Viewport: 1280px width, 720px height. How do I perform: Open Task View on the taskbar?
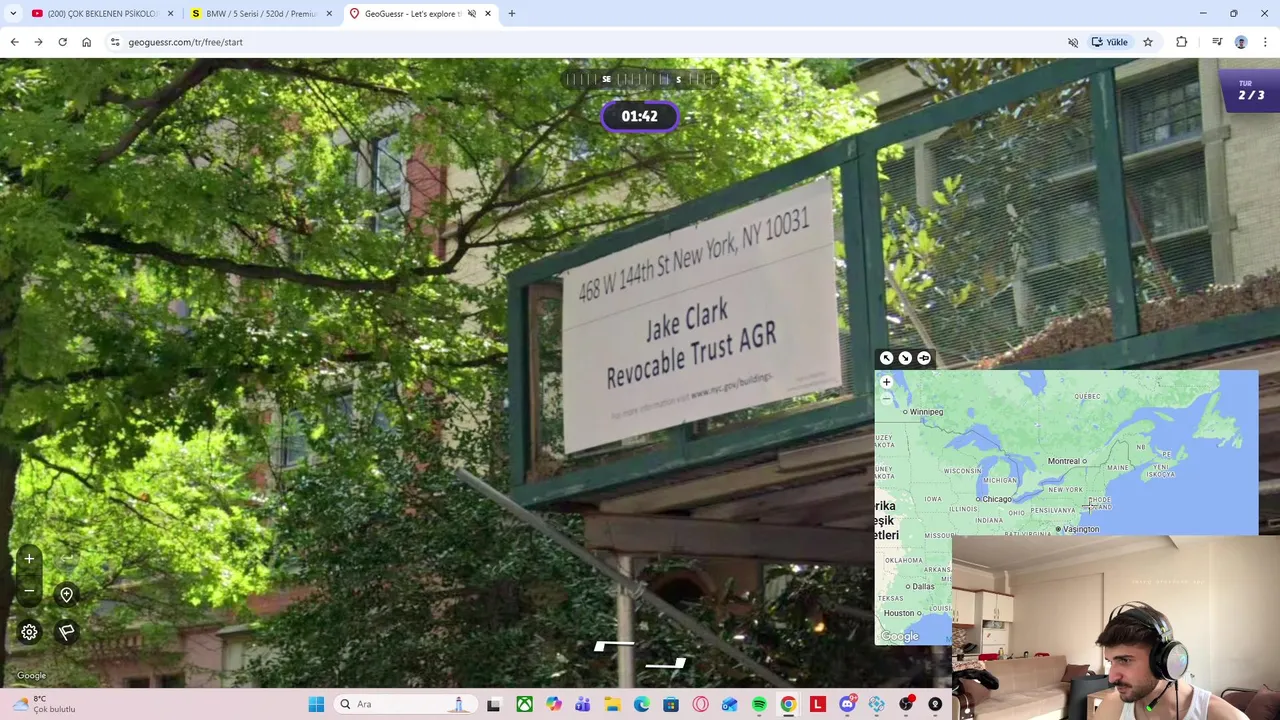pos(493,704)
